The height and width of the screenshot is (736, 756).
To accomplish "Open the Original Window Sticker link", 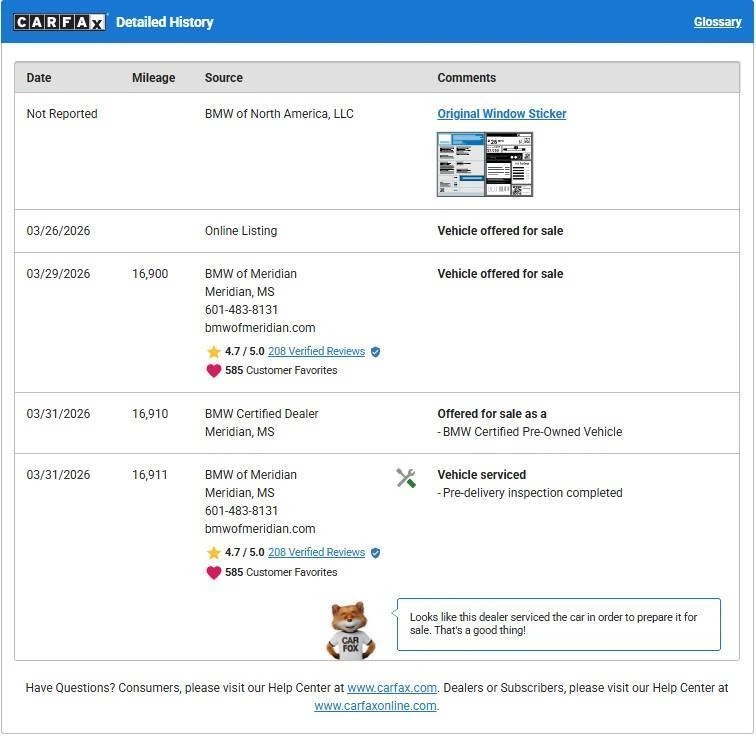I will pos(501,114).
